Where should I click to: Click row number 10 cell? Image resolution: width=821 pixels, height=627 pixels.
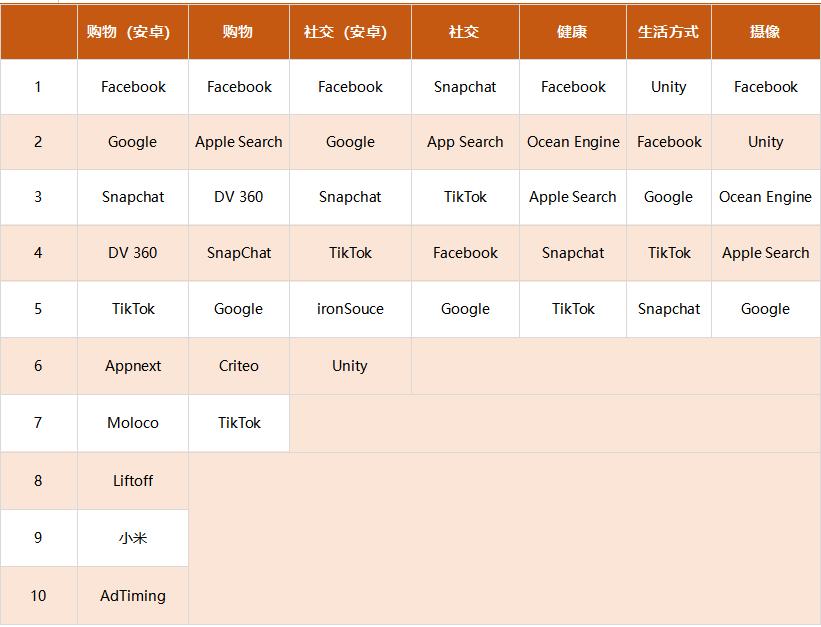[x=38, y=596]
